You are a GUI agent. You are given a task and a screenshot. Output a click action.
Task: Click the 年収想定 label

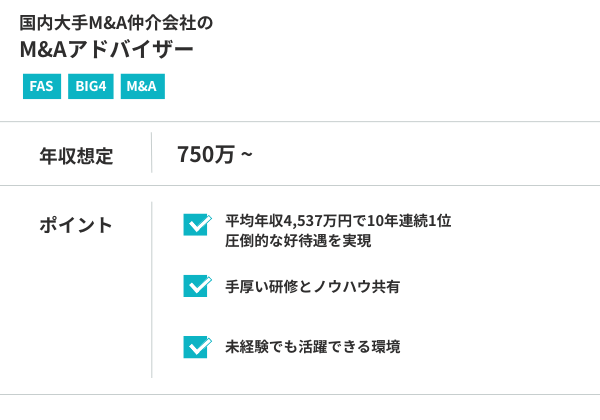tap(76, 155)
